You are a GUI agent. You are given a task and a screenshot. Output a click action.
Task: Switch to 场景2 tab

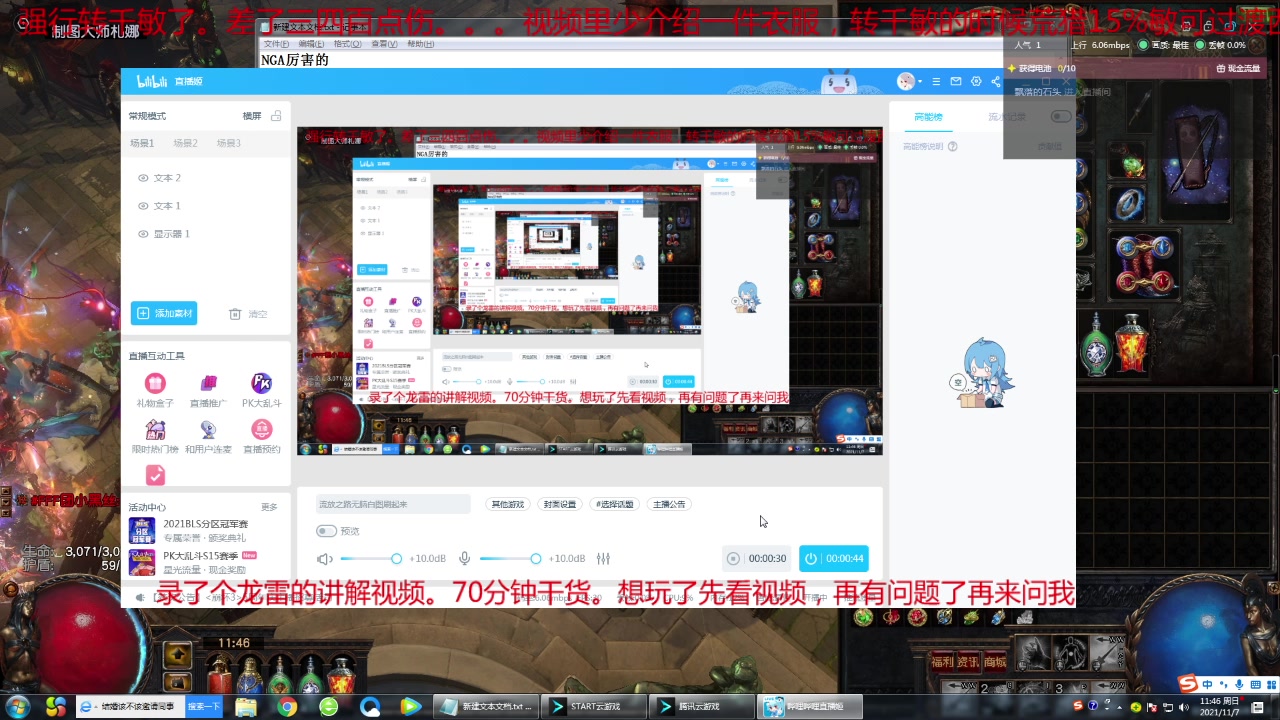185,143
